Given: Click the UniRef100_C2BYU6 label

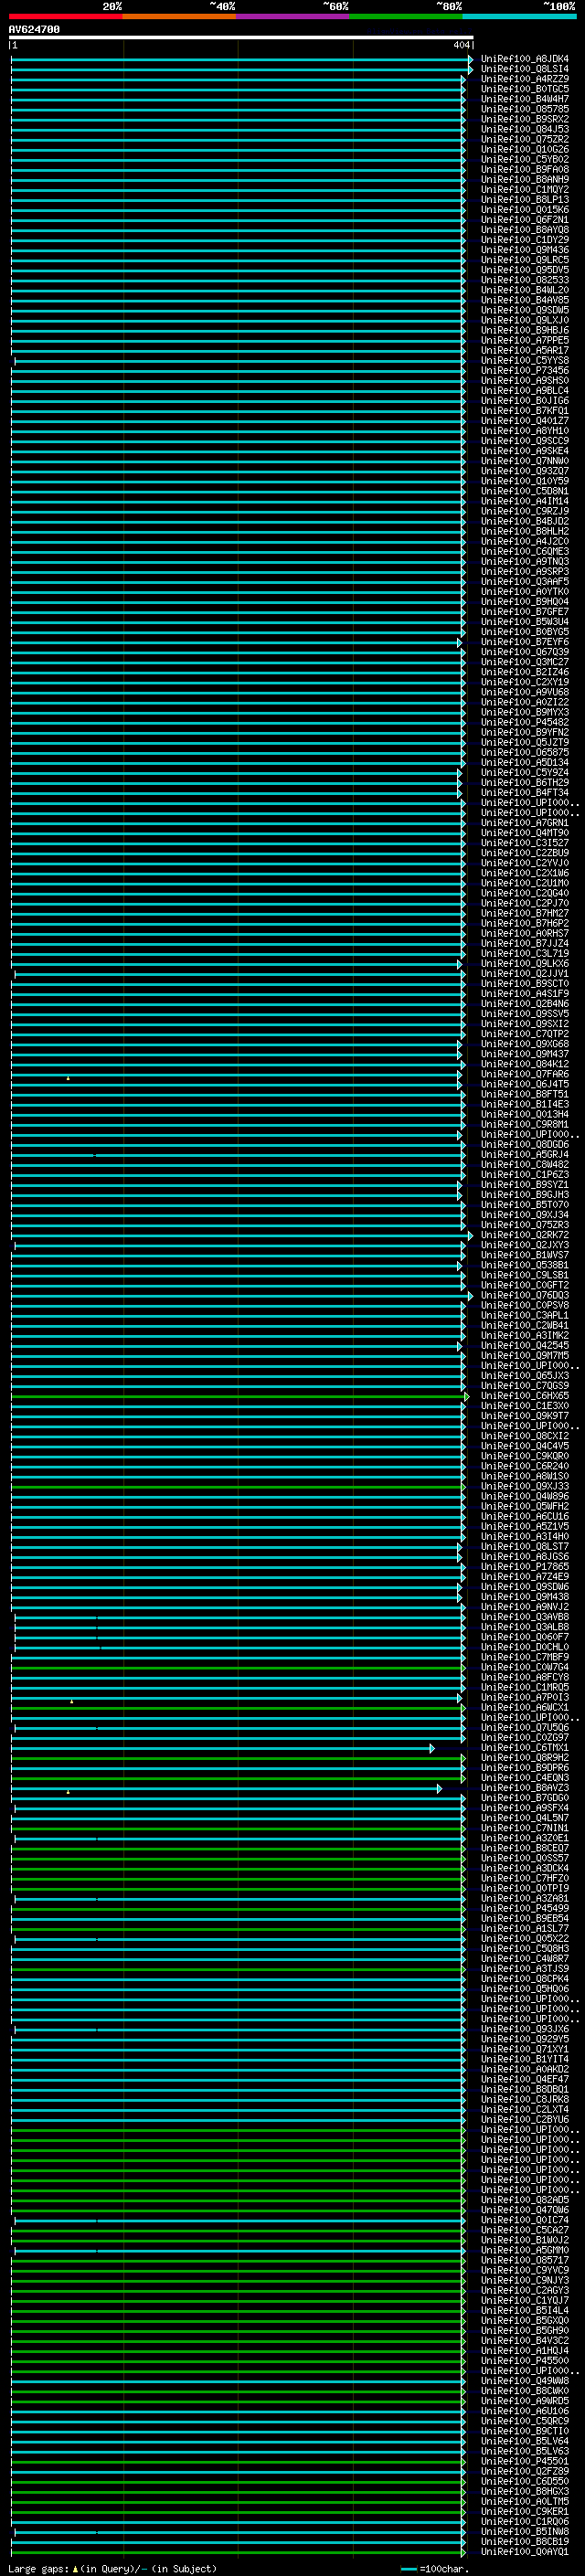Looking at the screenshot, I should 525,2120.
